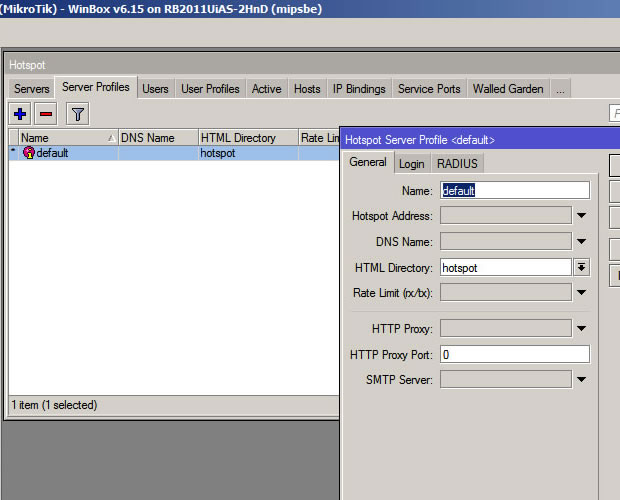Select the default profile row name

pos(52,153)
